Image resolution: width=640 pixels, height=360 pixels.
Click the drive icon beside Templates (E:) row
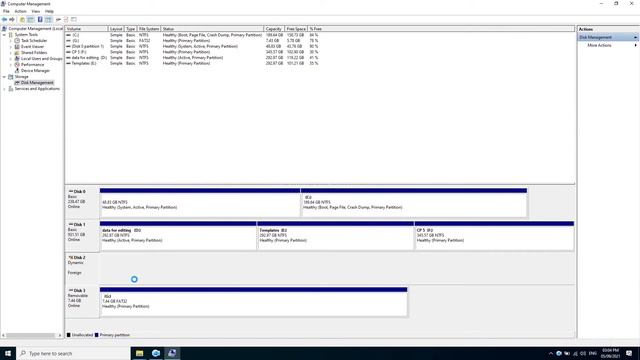[x=68, y=63]
